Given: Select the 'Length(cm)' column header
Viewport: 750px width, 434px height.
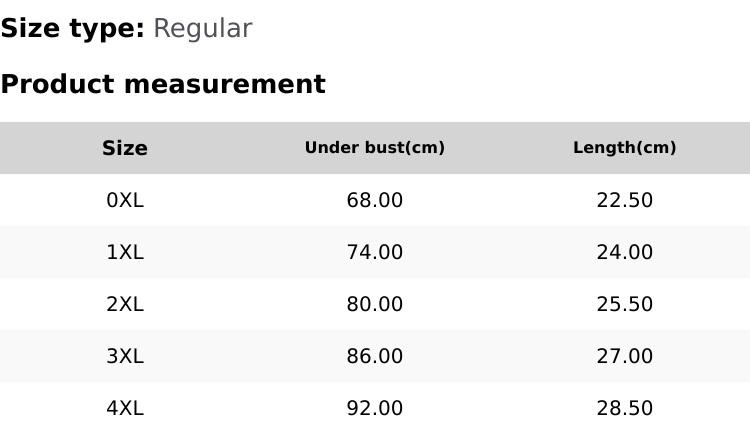Looking at the screenshot, I should tap(625, 148).
